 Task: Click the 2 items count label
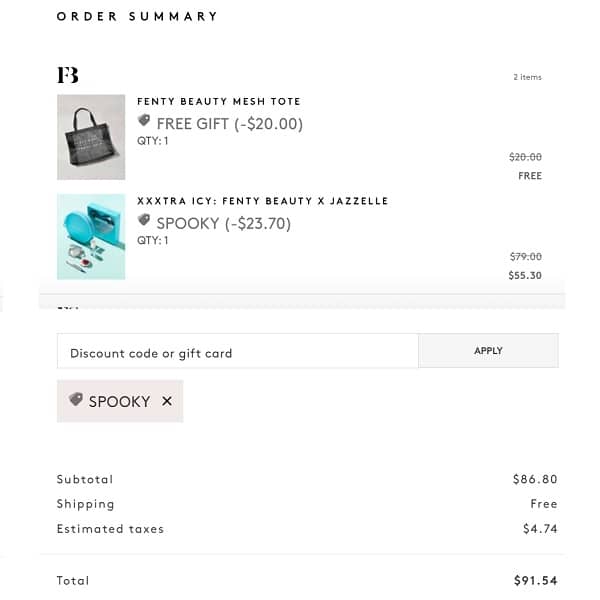click(527, 77)
